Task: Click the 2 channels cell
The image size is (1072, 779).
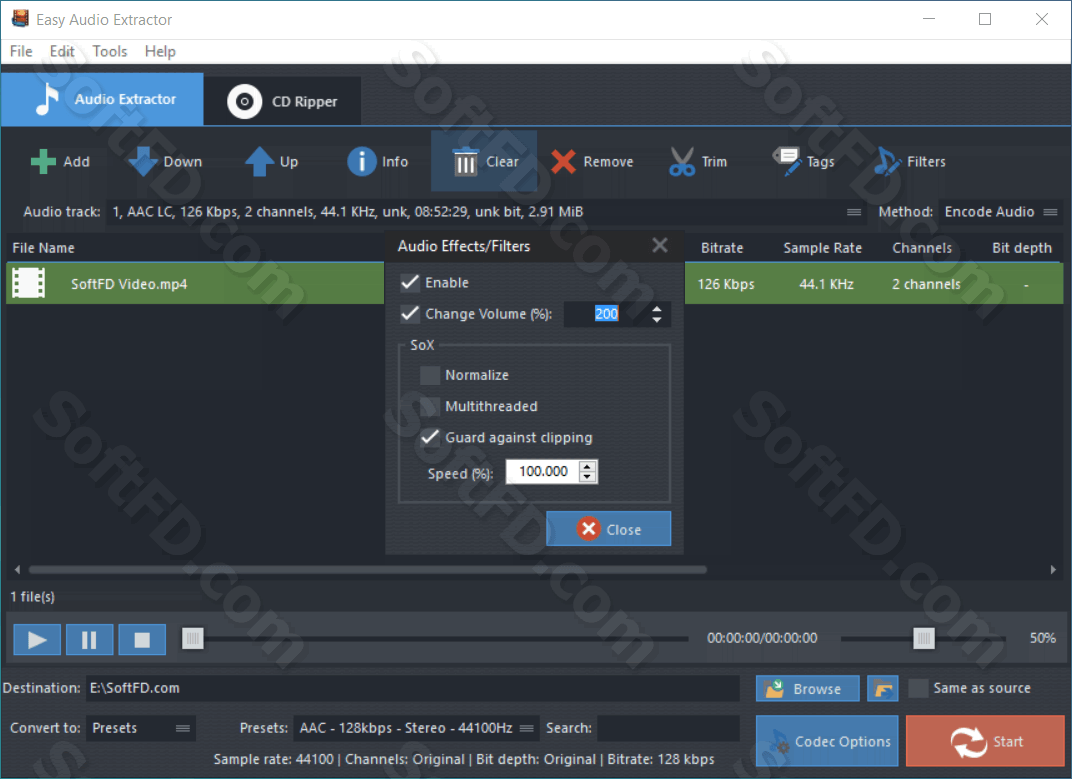Action: pos(926,284)
